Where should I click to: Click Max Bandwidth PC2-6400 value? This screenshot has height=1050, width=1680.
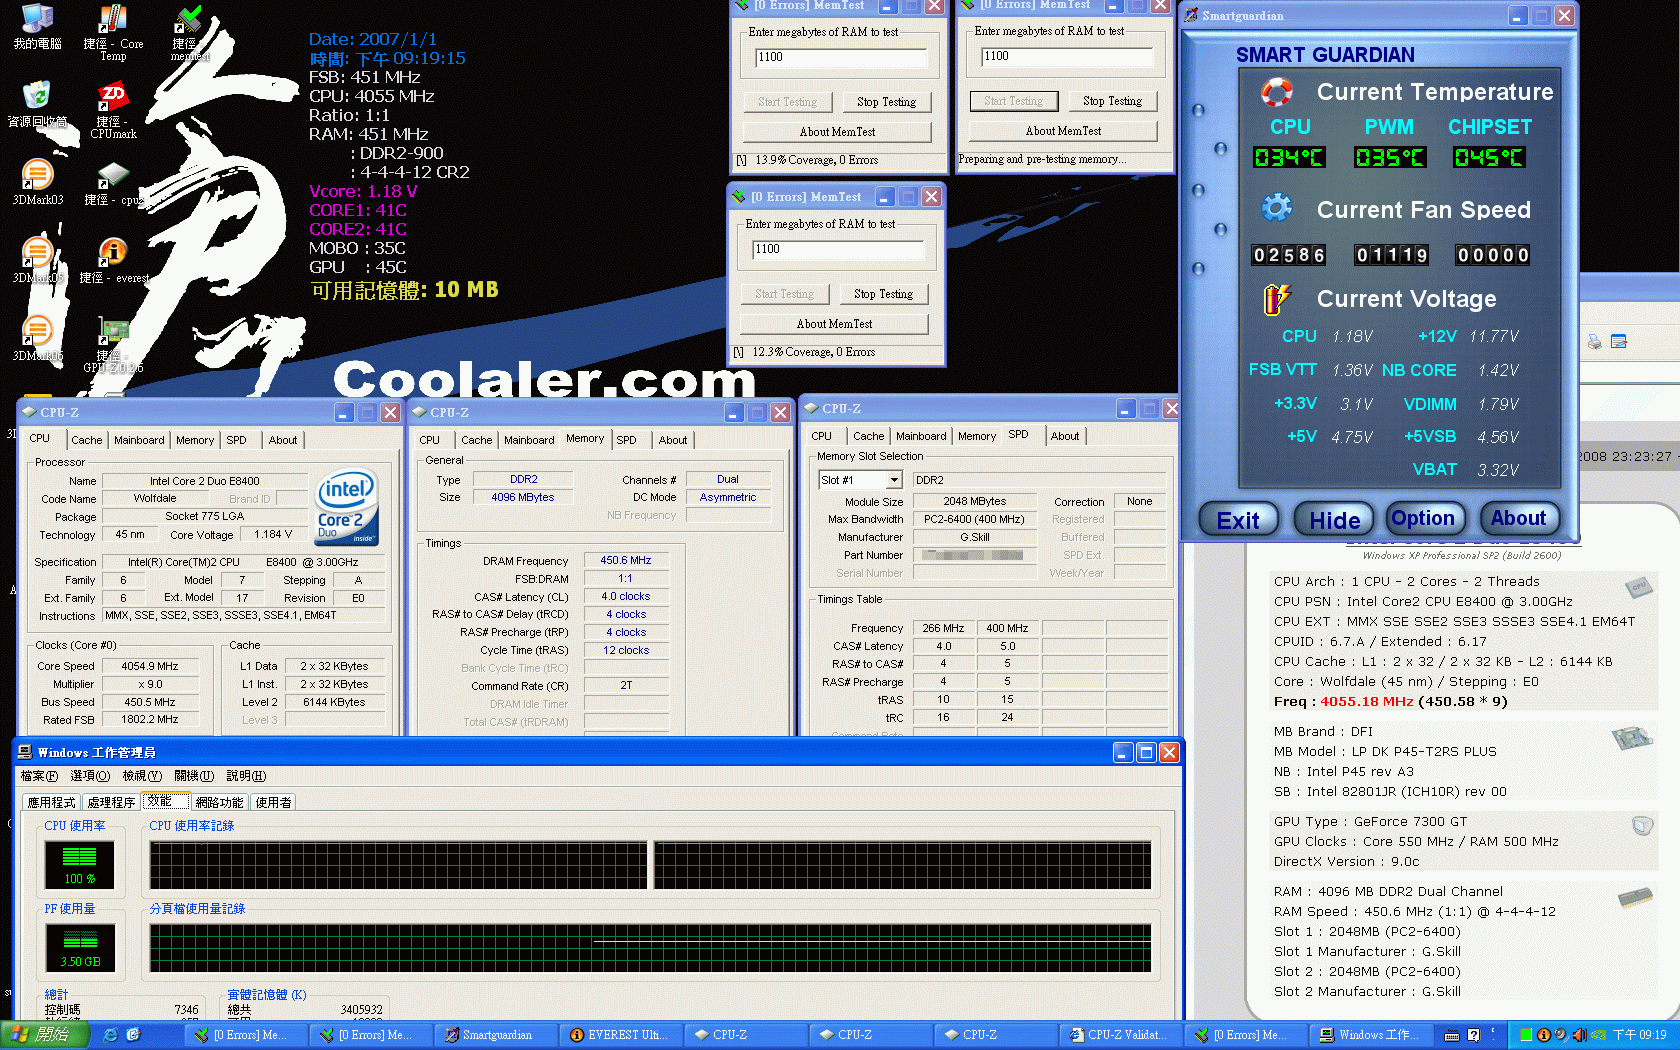974,519
